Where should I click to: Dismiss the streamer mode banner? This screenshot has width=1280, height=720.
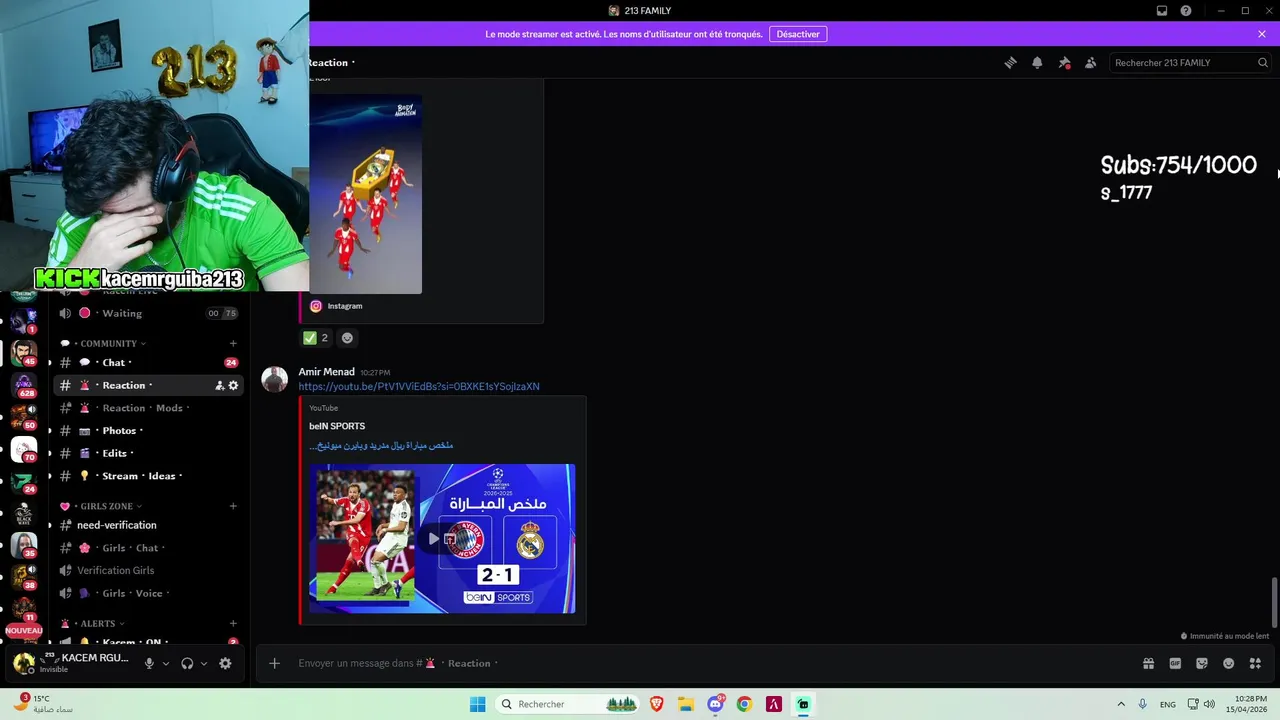1262,34
